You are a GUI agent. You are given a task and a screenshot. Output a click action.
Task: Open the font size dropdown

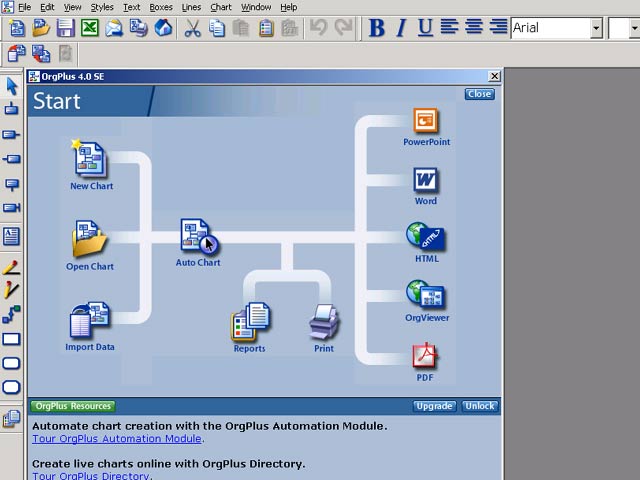click(634, 28)
